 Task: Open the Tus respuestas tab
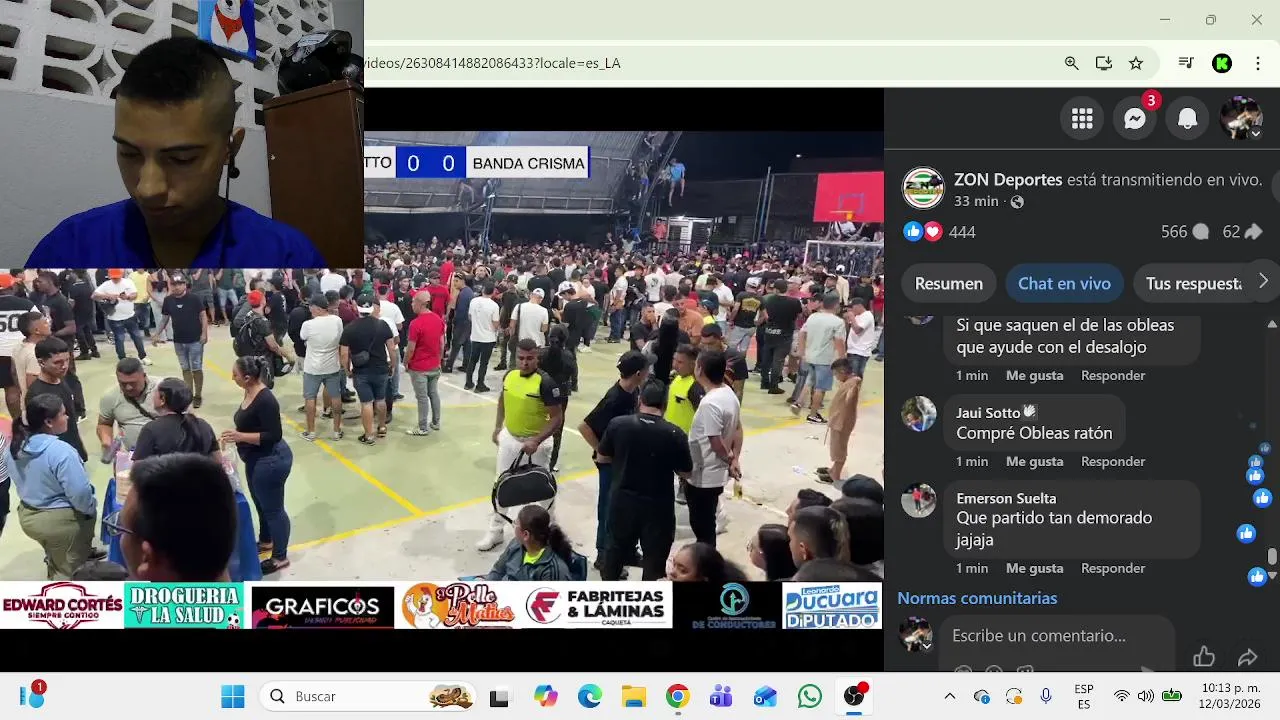tap(1193, 284)
